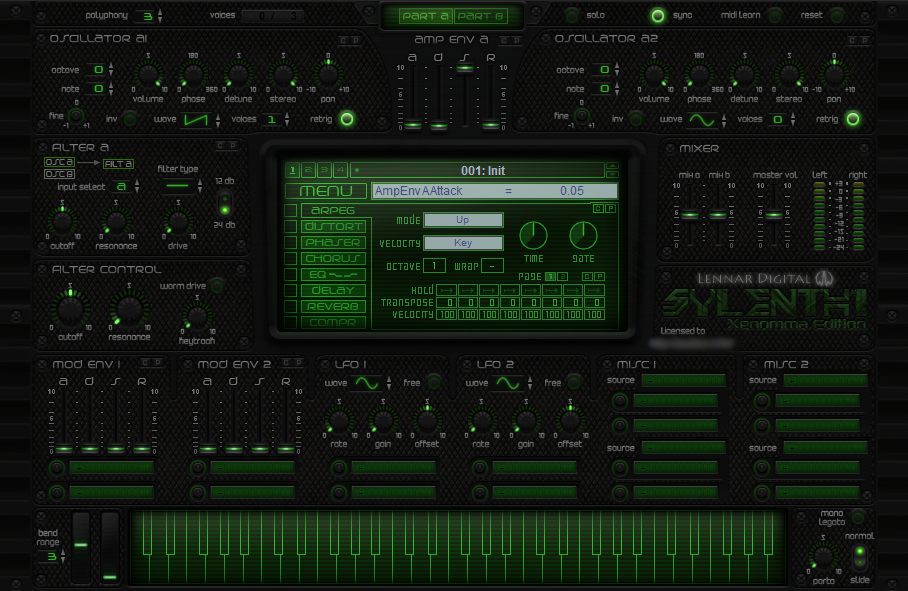Toggle Oscillator A1 inv switch
The width and height of the screenshot is (908, 591).
click(x=130, y=119)
